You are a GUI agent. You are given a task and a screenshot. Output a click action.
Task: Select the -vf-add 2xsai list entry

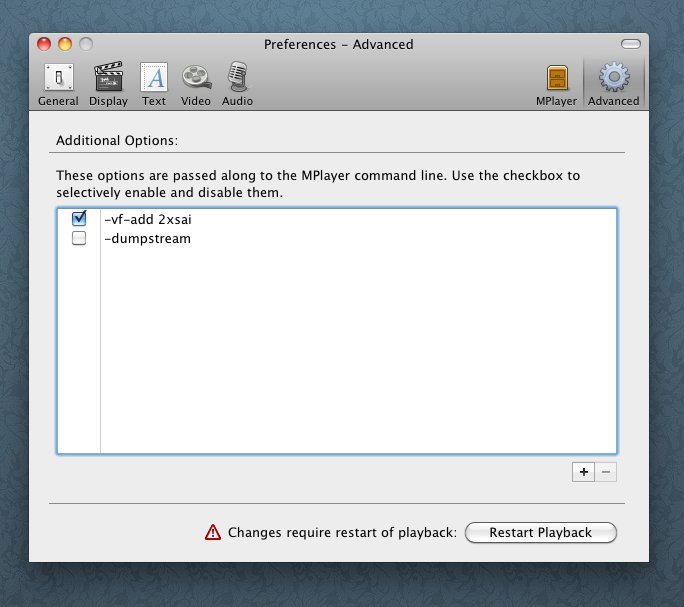tap(147, 219)
